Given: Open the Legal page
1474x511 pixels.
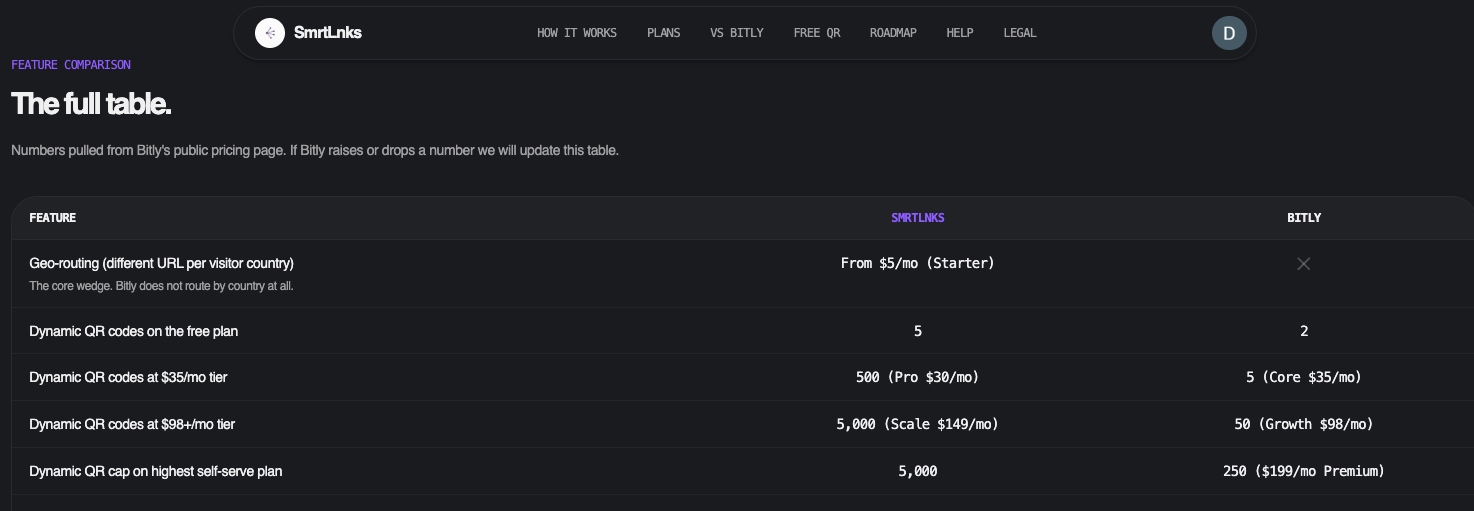Looking at the screenshot, I should [x=1020, y=33].
